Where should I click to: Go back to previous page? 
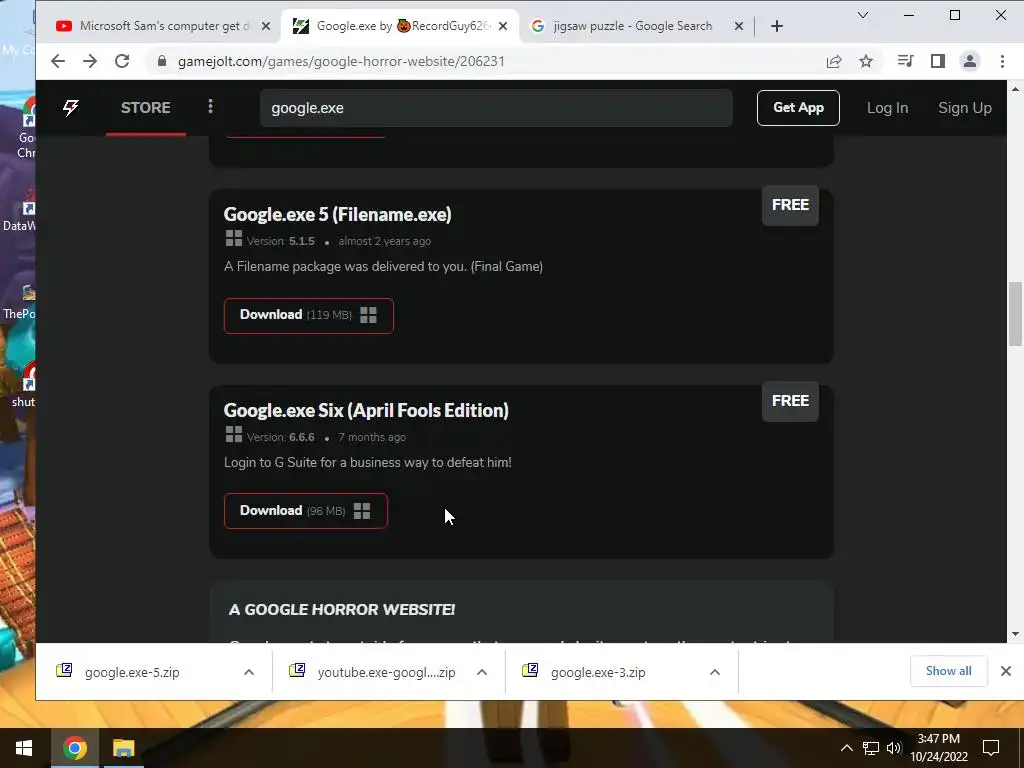click(x=57, y=61)
